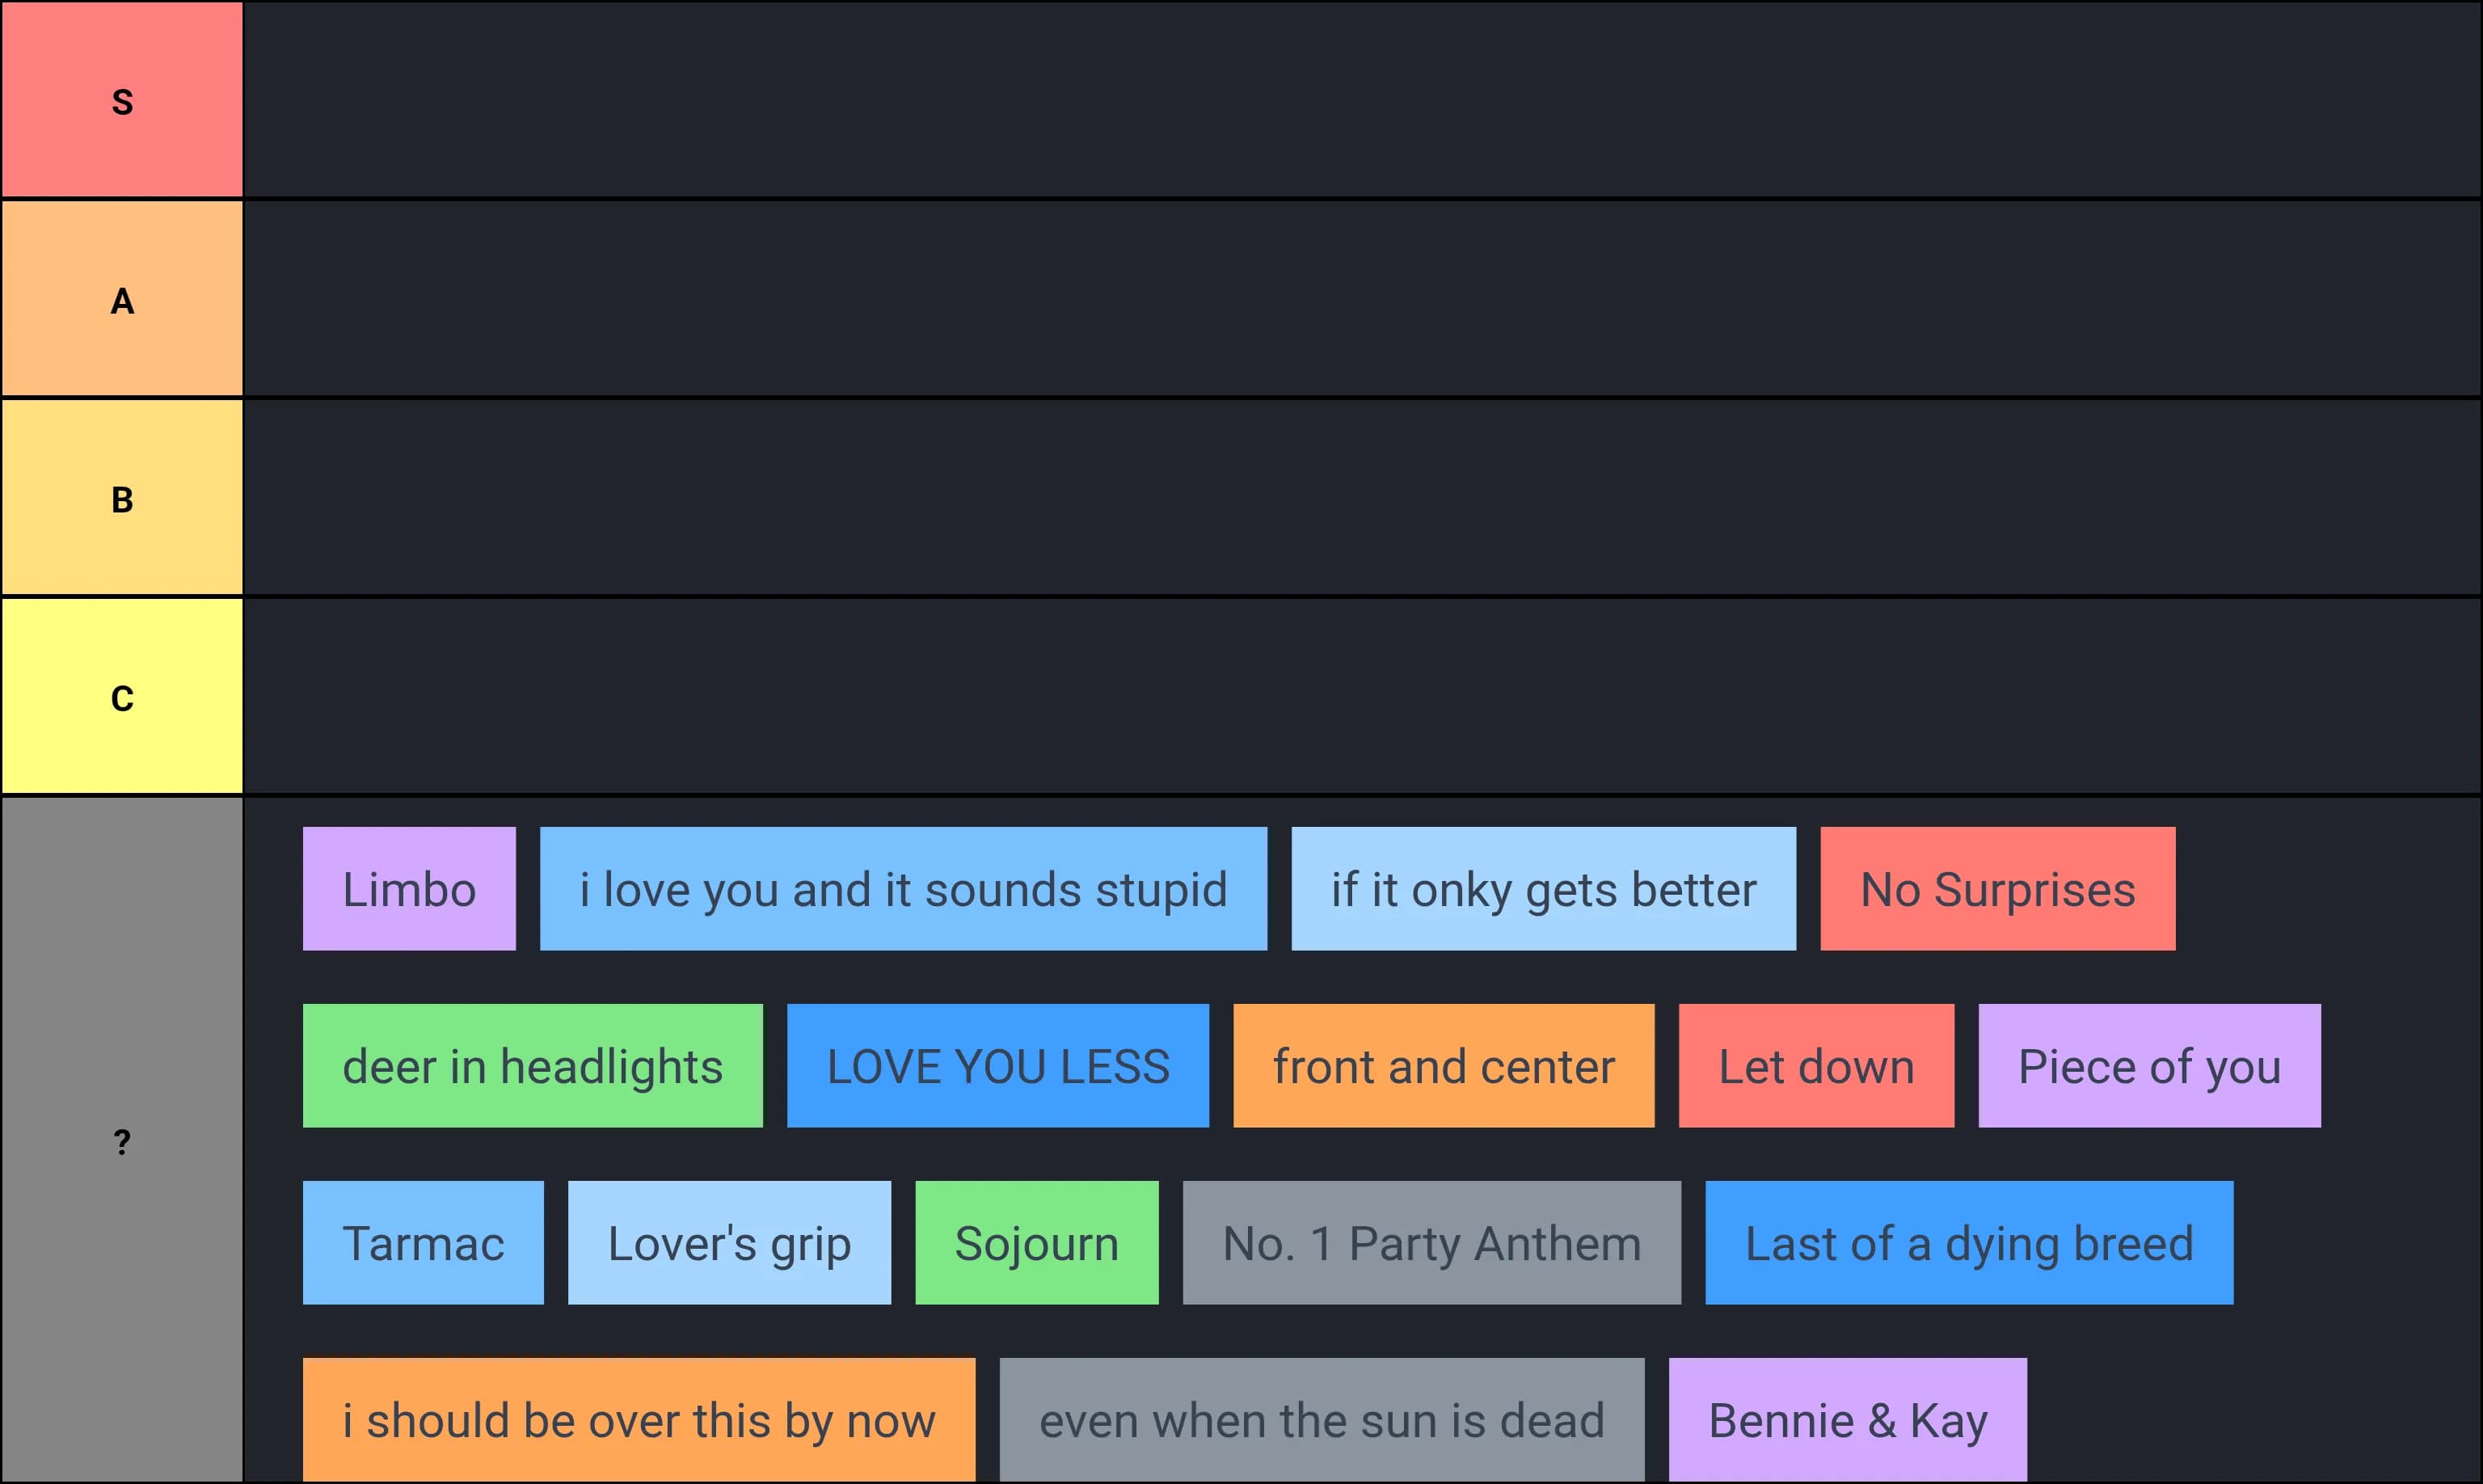Choose the LOVE YOU LESS tile
2483x1484 pixels.
(x=997, y=1066)
